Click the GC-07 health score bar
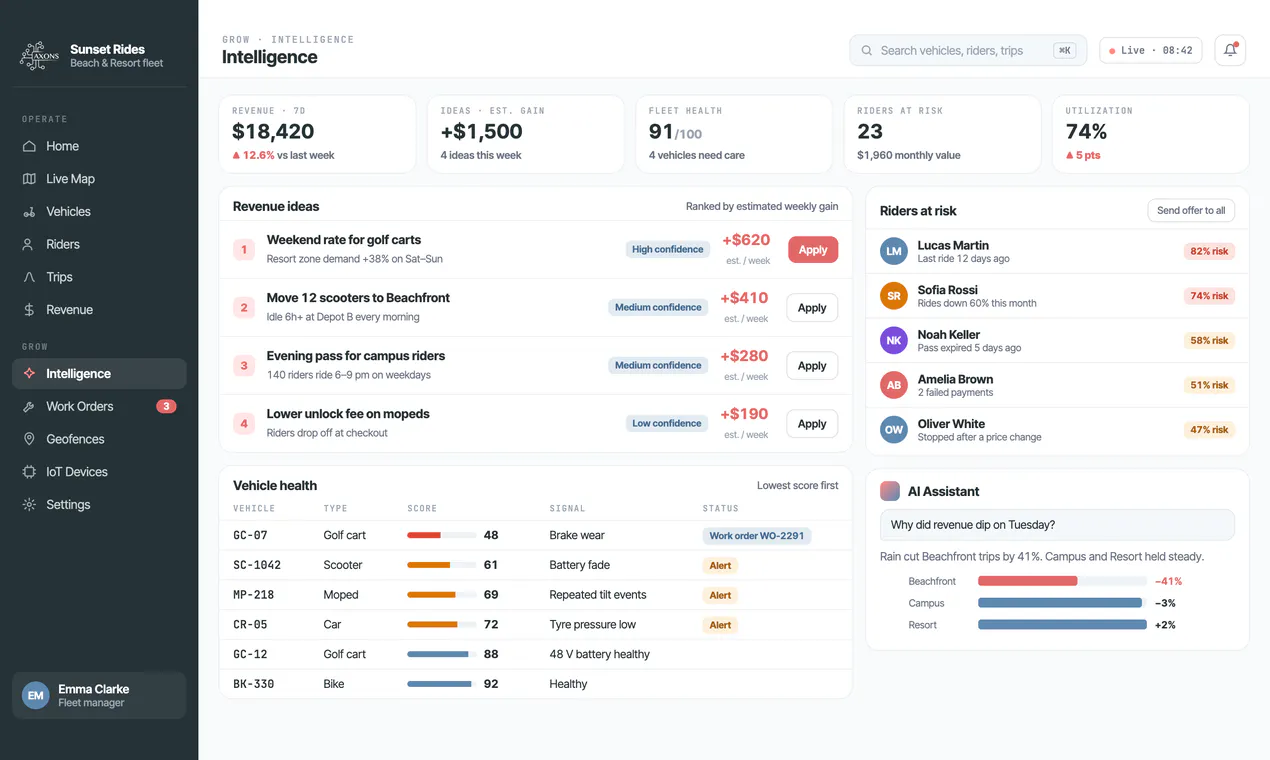Screen dimensions: 1270x760 (441, 535)
